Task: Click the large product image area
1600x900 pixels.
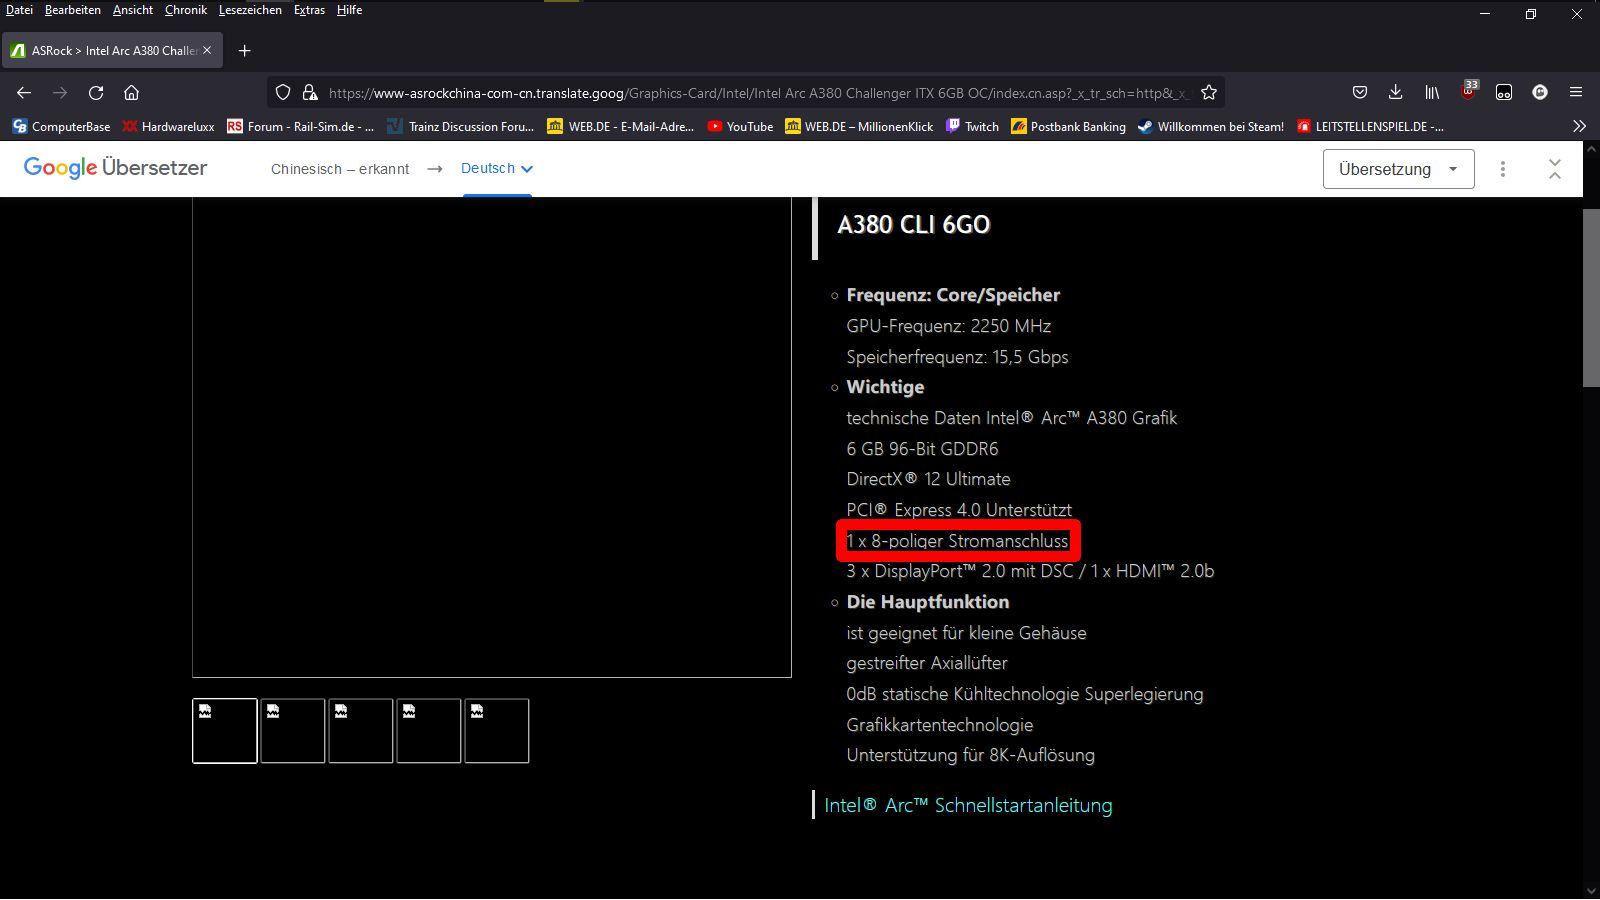Action: click(x=492, y=438)
